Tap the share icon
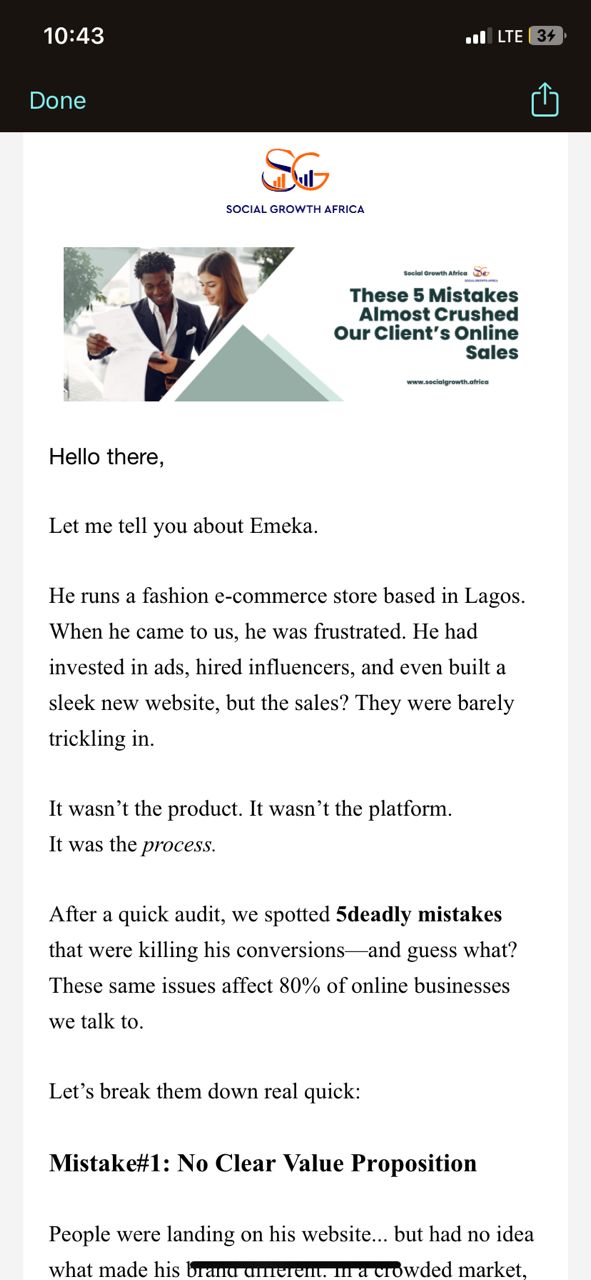The width and height of the screenshot is (591, 1280). coord(544,100)
